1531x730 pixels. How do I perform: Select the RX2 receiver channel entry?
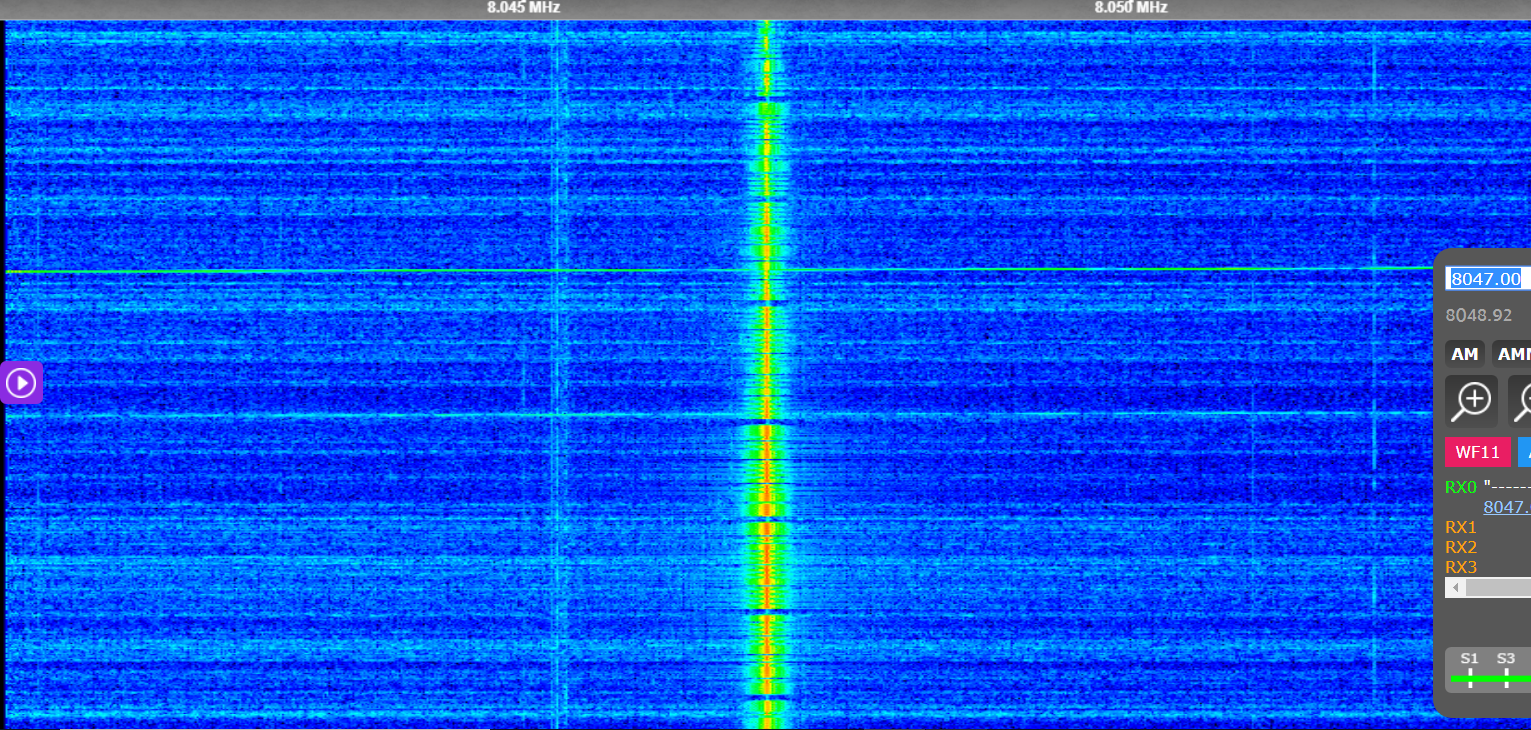(x=1461, y=547)
